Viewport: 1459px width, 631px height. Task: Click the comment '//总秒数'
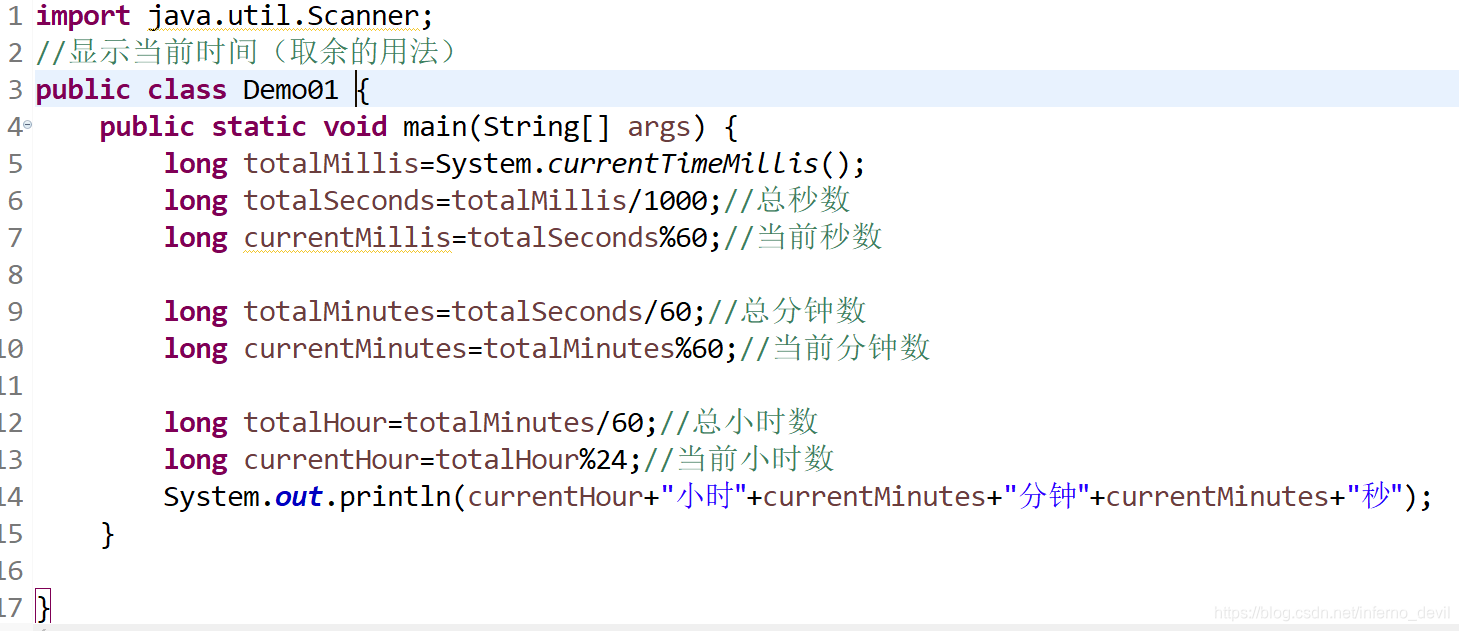point(786,200)
